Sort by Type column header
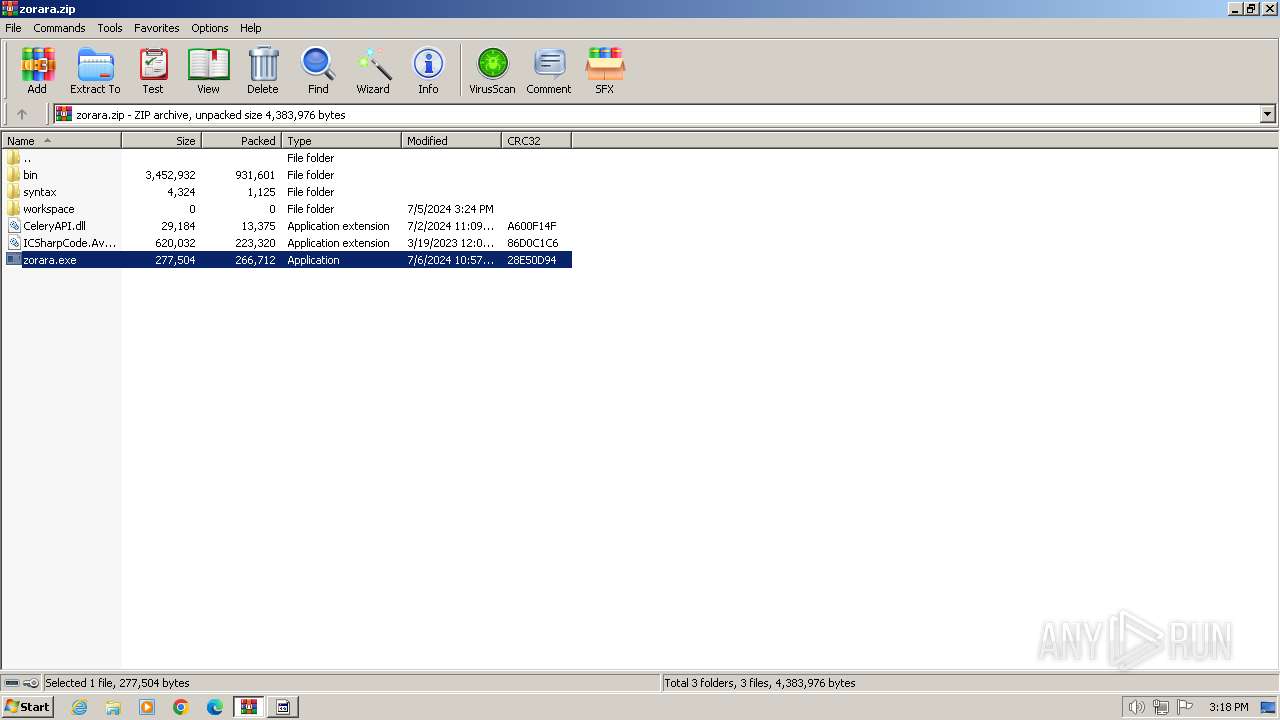 (342, 141)
